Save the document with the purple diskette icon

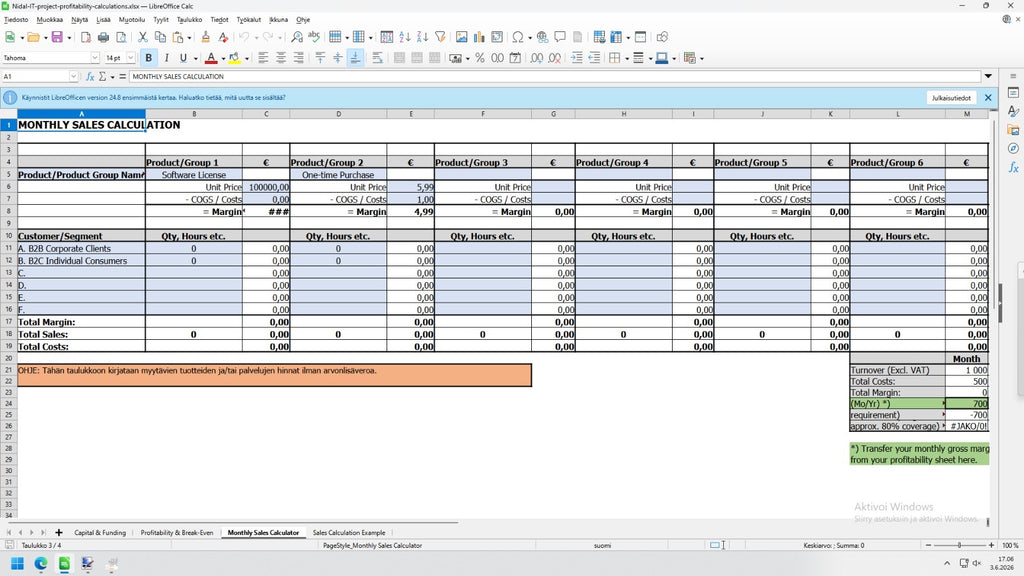[x=57, y=37]
